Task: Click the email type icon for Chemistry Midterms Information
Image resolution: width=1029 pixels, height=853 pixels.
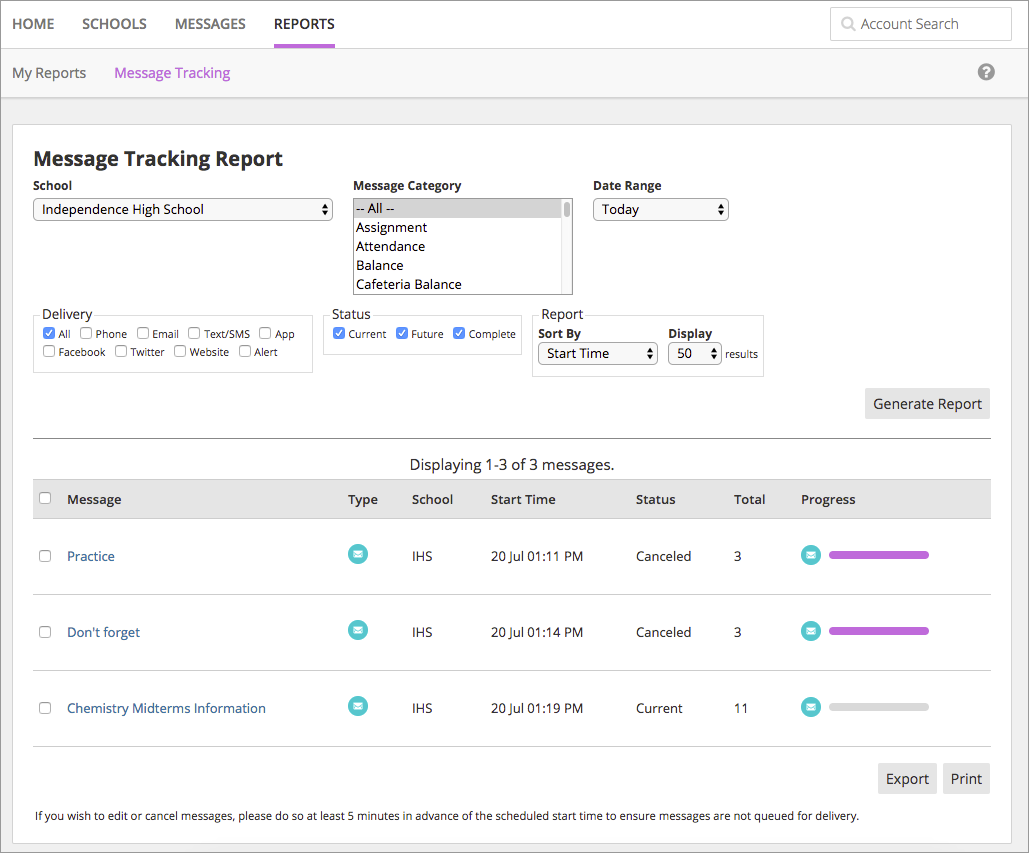Action: 358,707
